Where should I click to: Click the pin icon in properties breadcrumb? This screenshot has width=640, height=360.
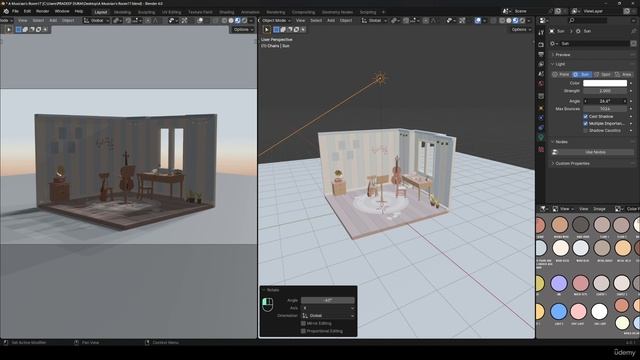click(x=633, y=31)
